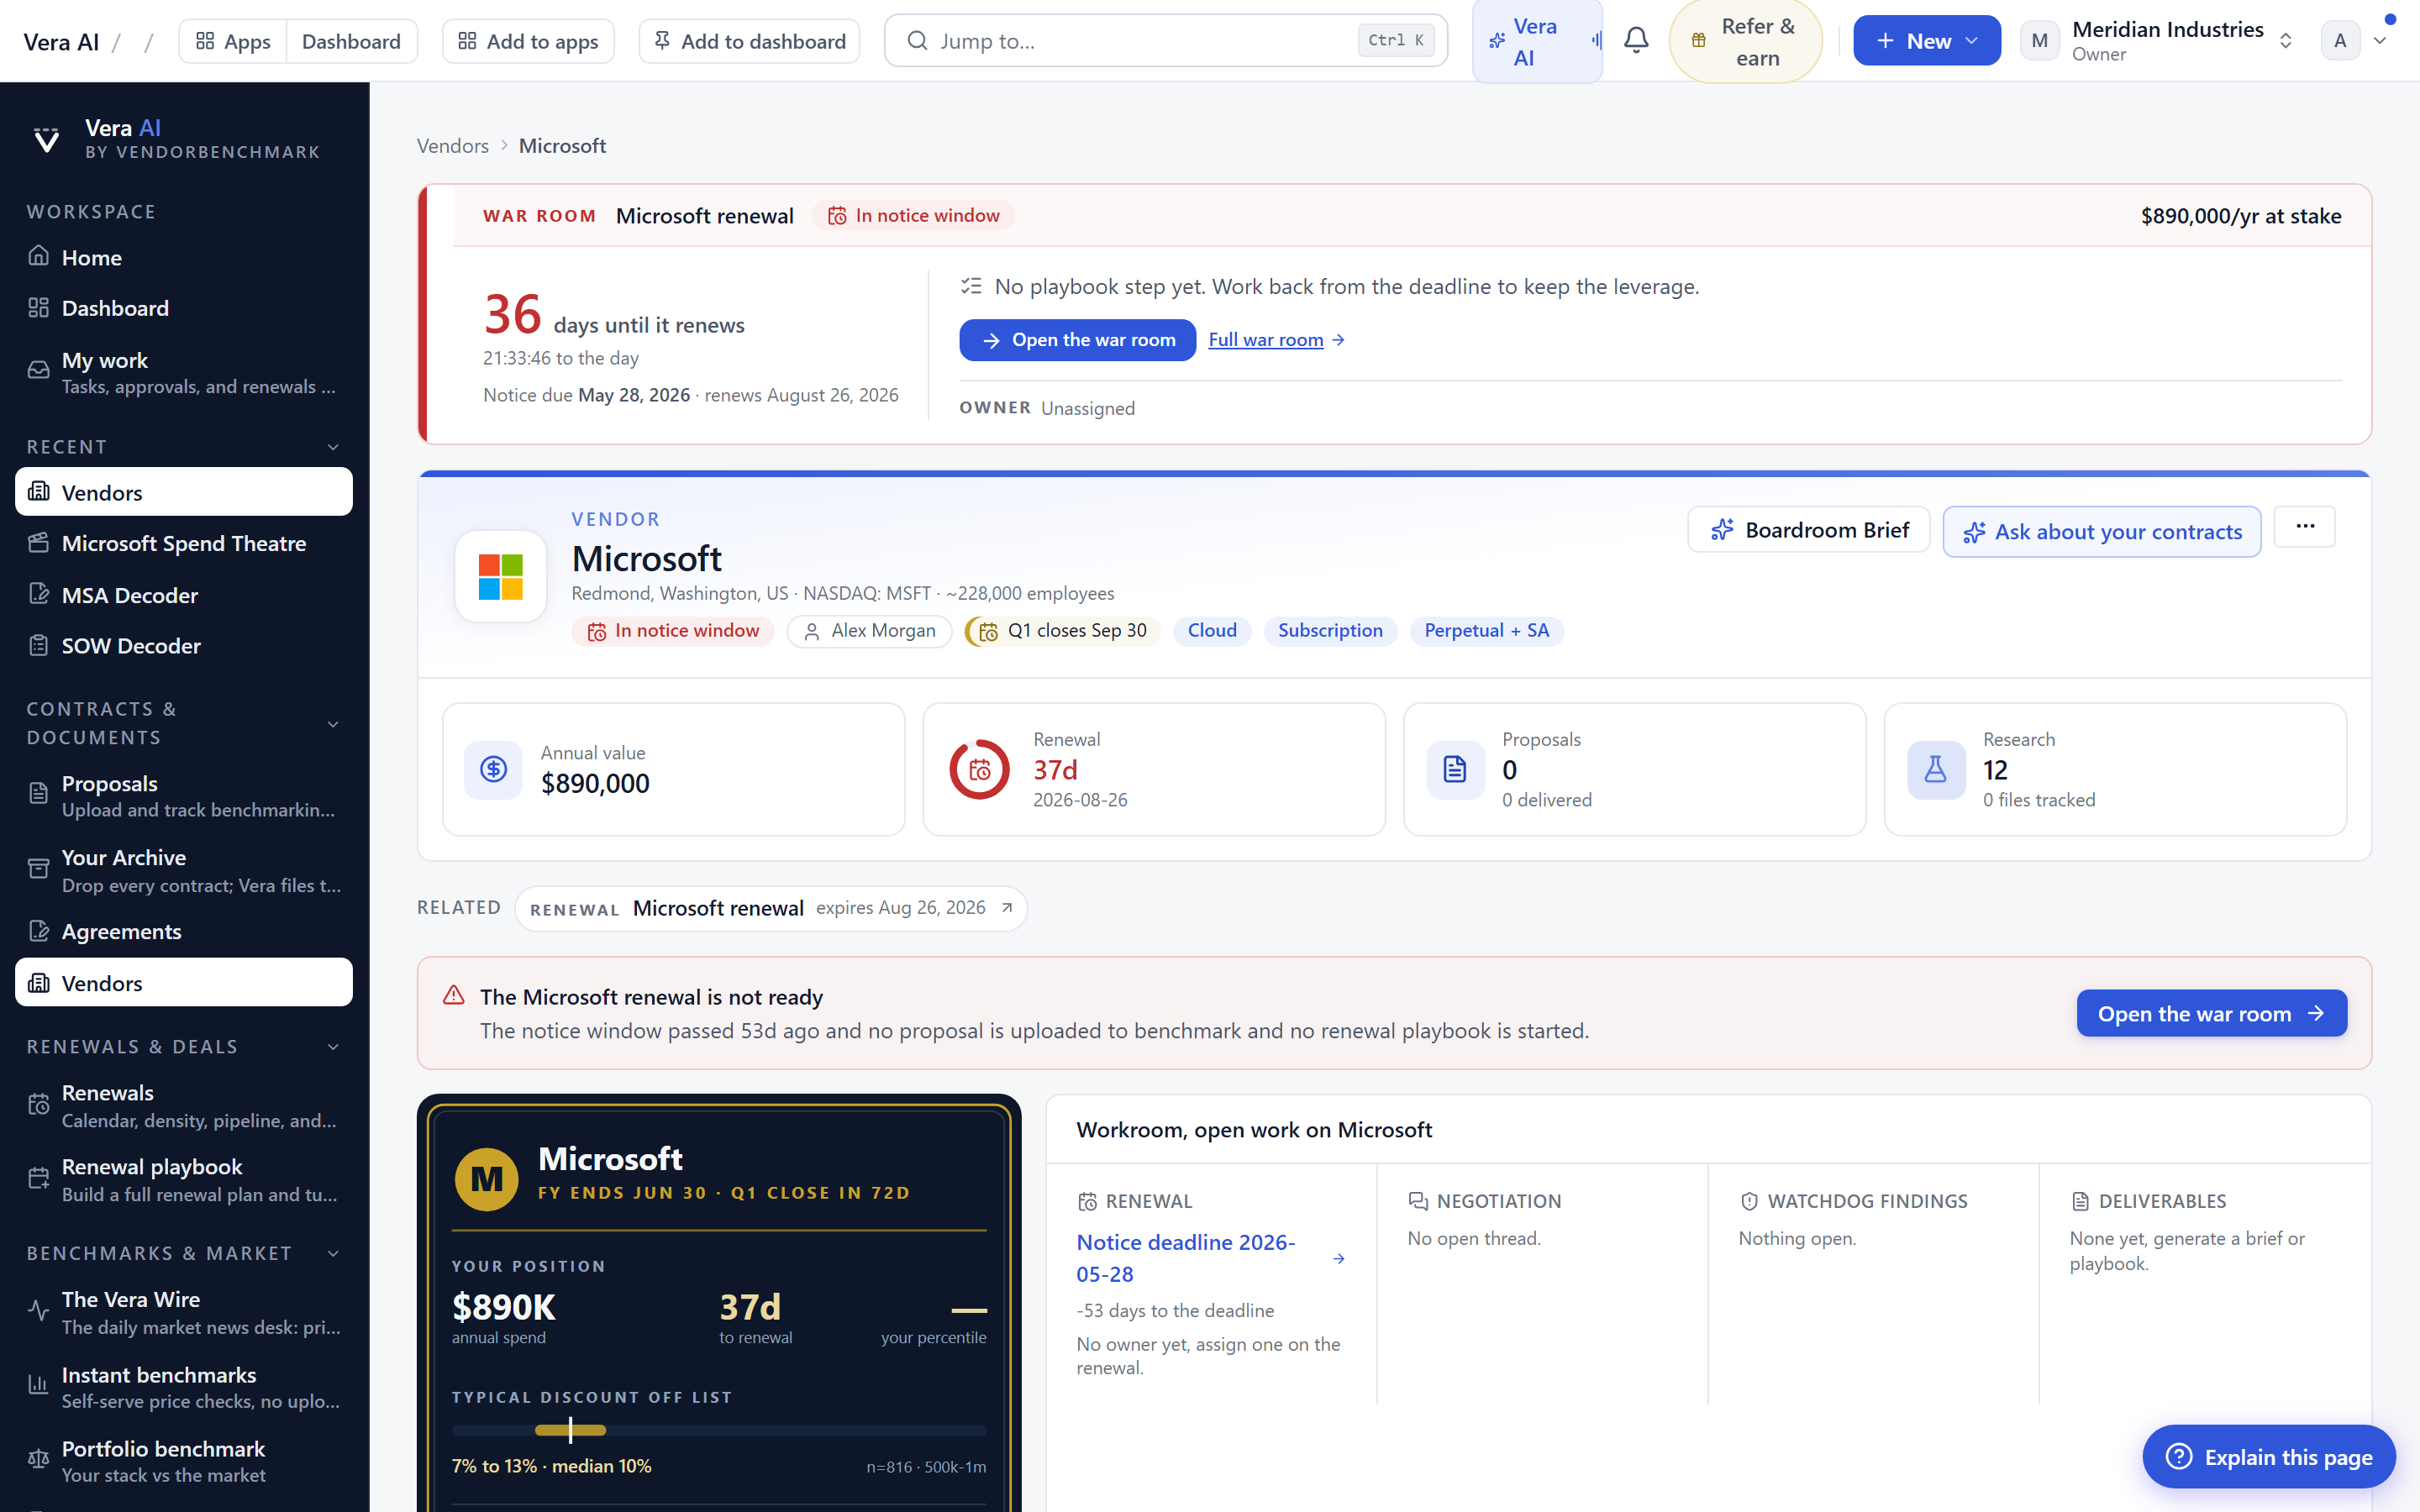
Task: Click Ask about your contracts
Action: [2102, 532]
